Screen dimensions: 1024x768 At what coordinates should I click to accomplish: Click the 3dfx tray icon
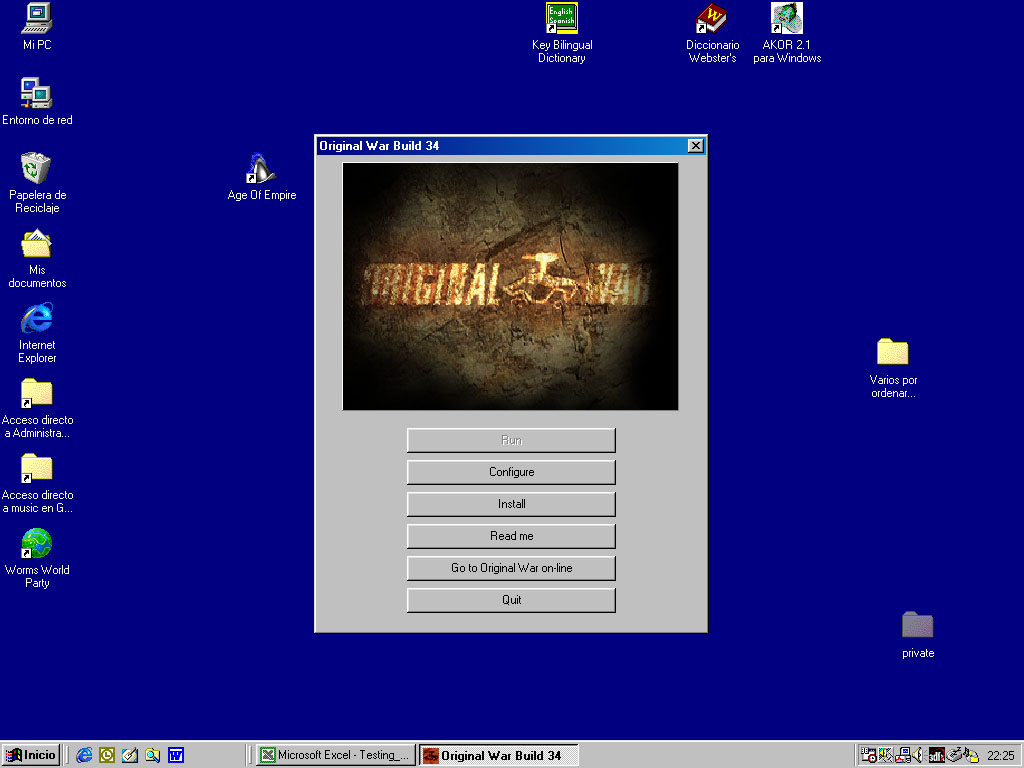pos(936,756)
